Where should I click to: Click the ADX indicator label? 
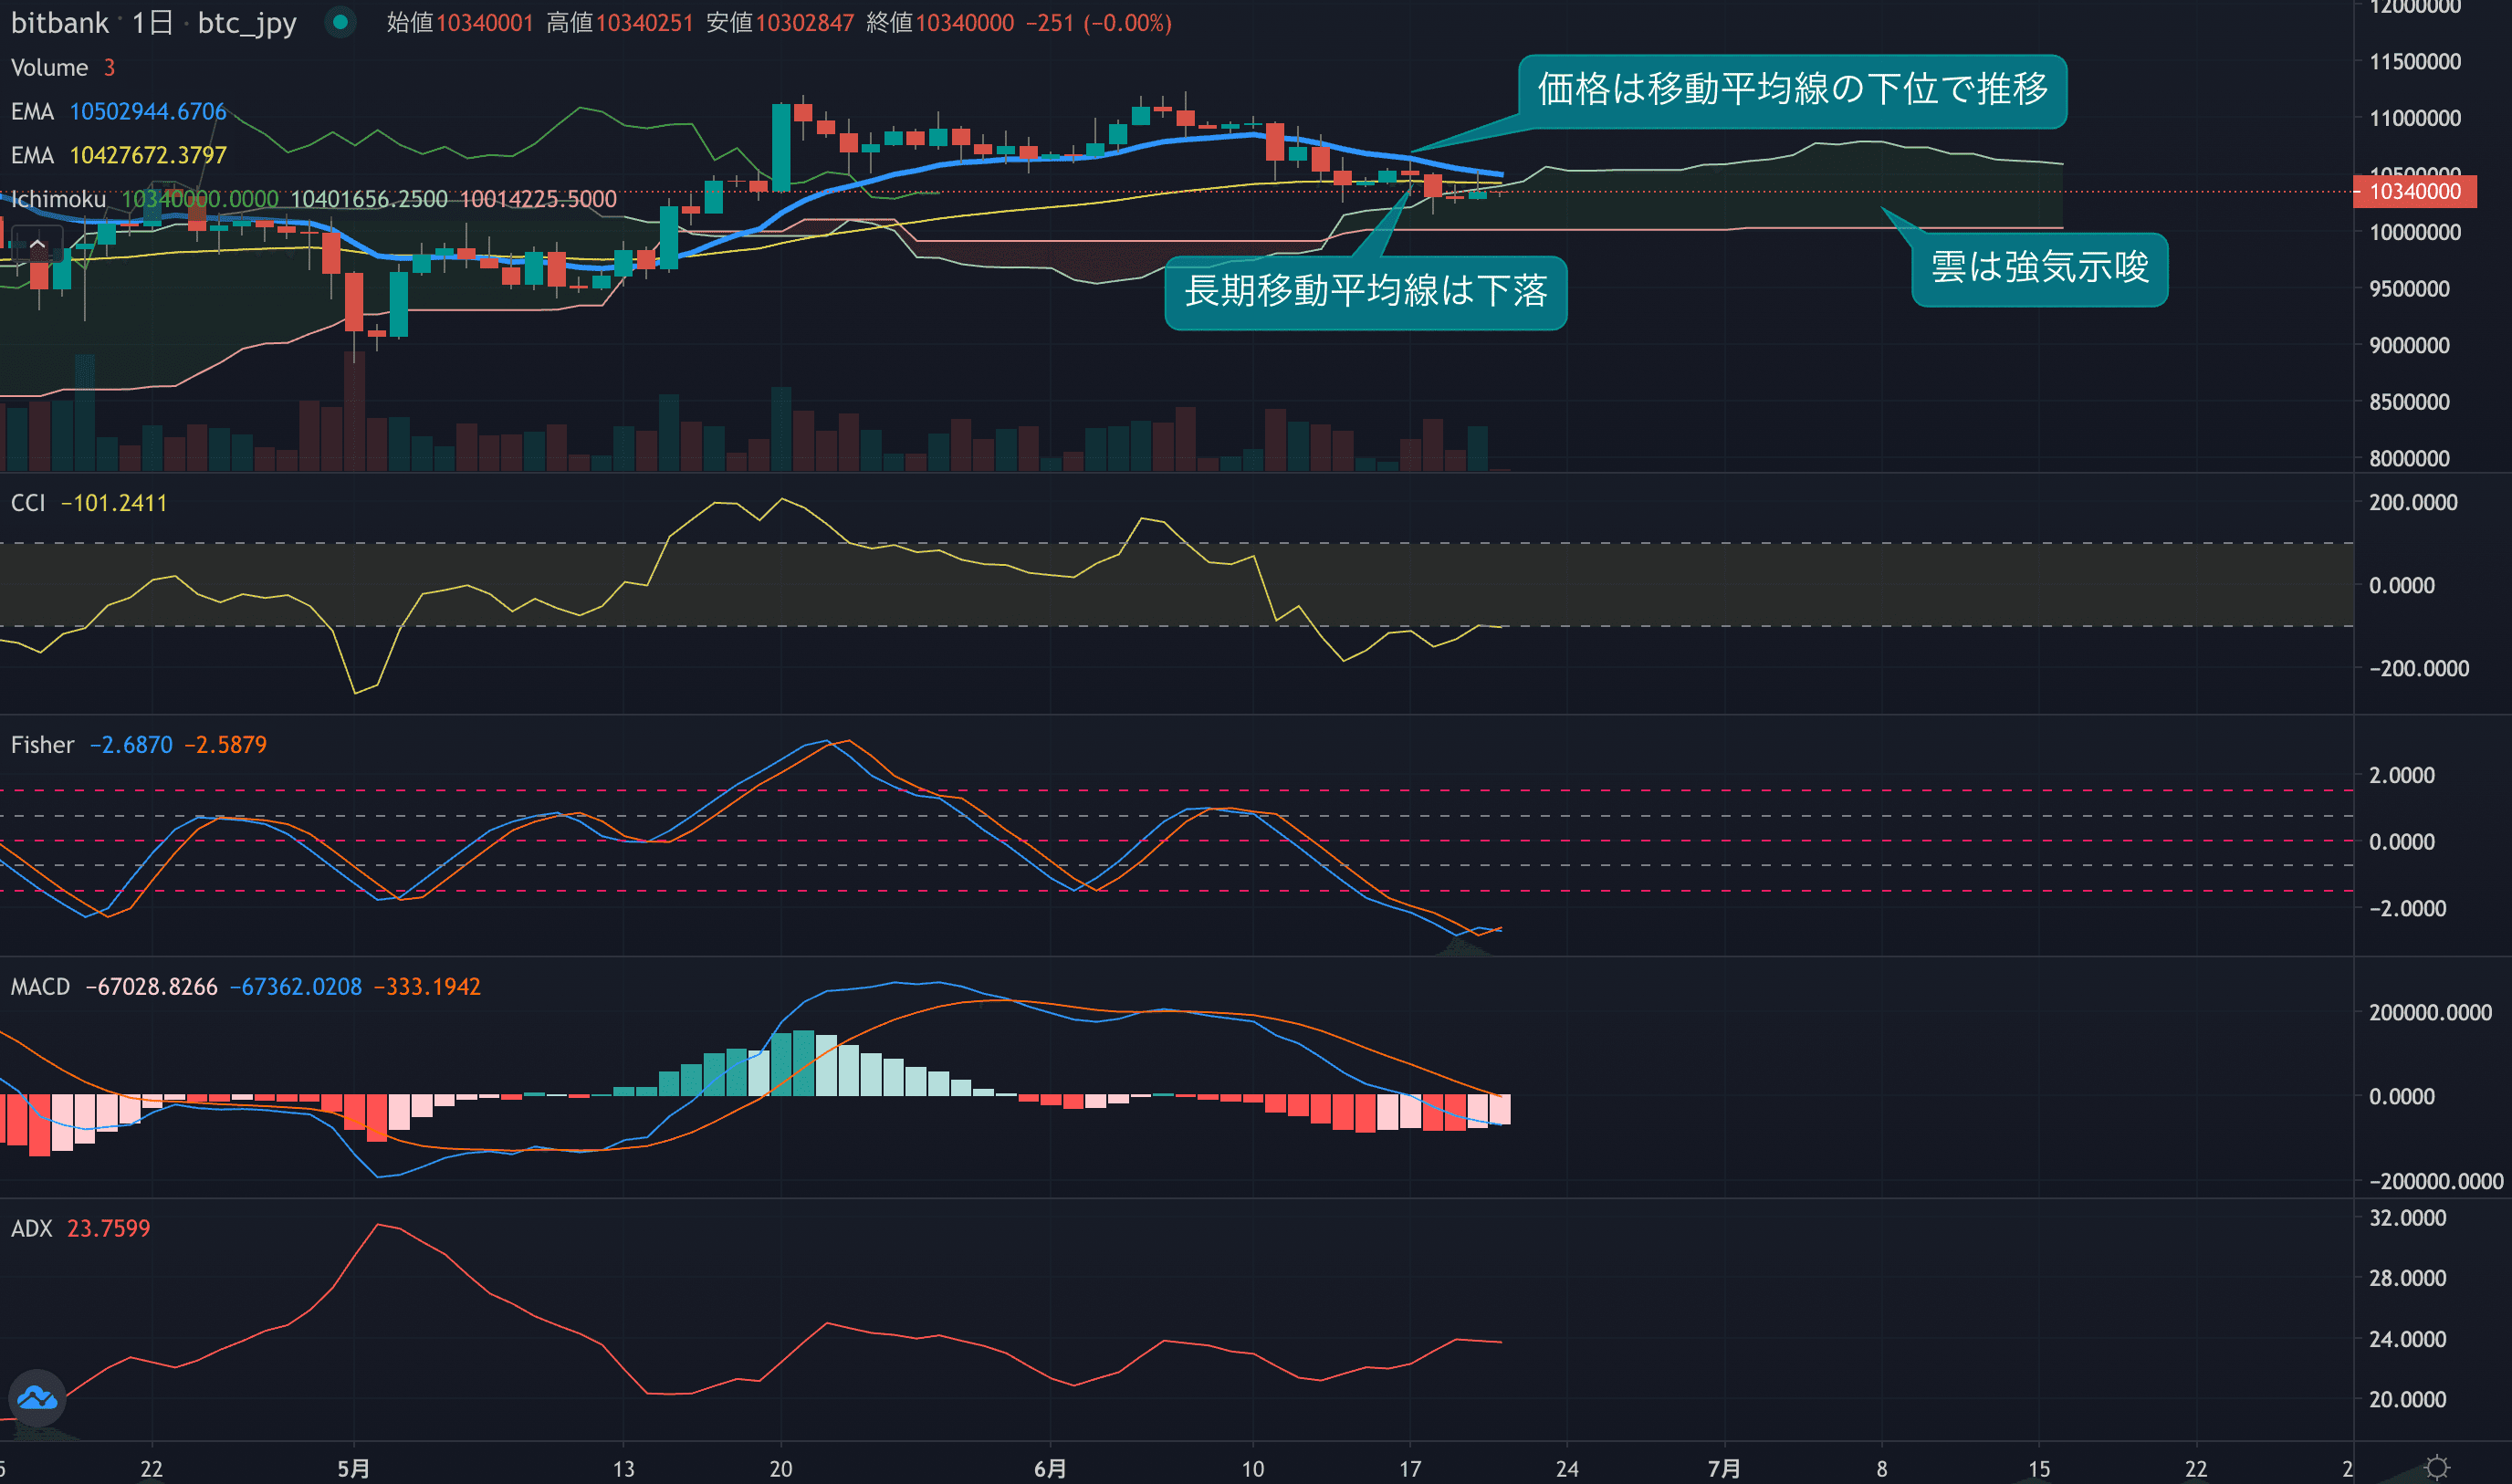pyautogui.click(x=31, y=1228)
